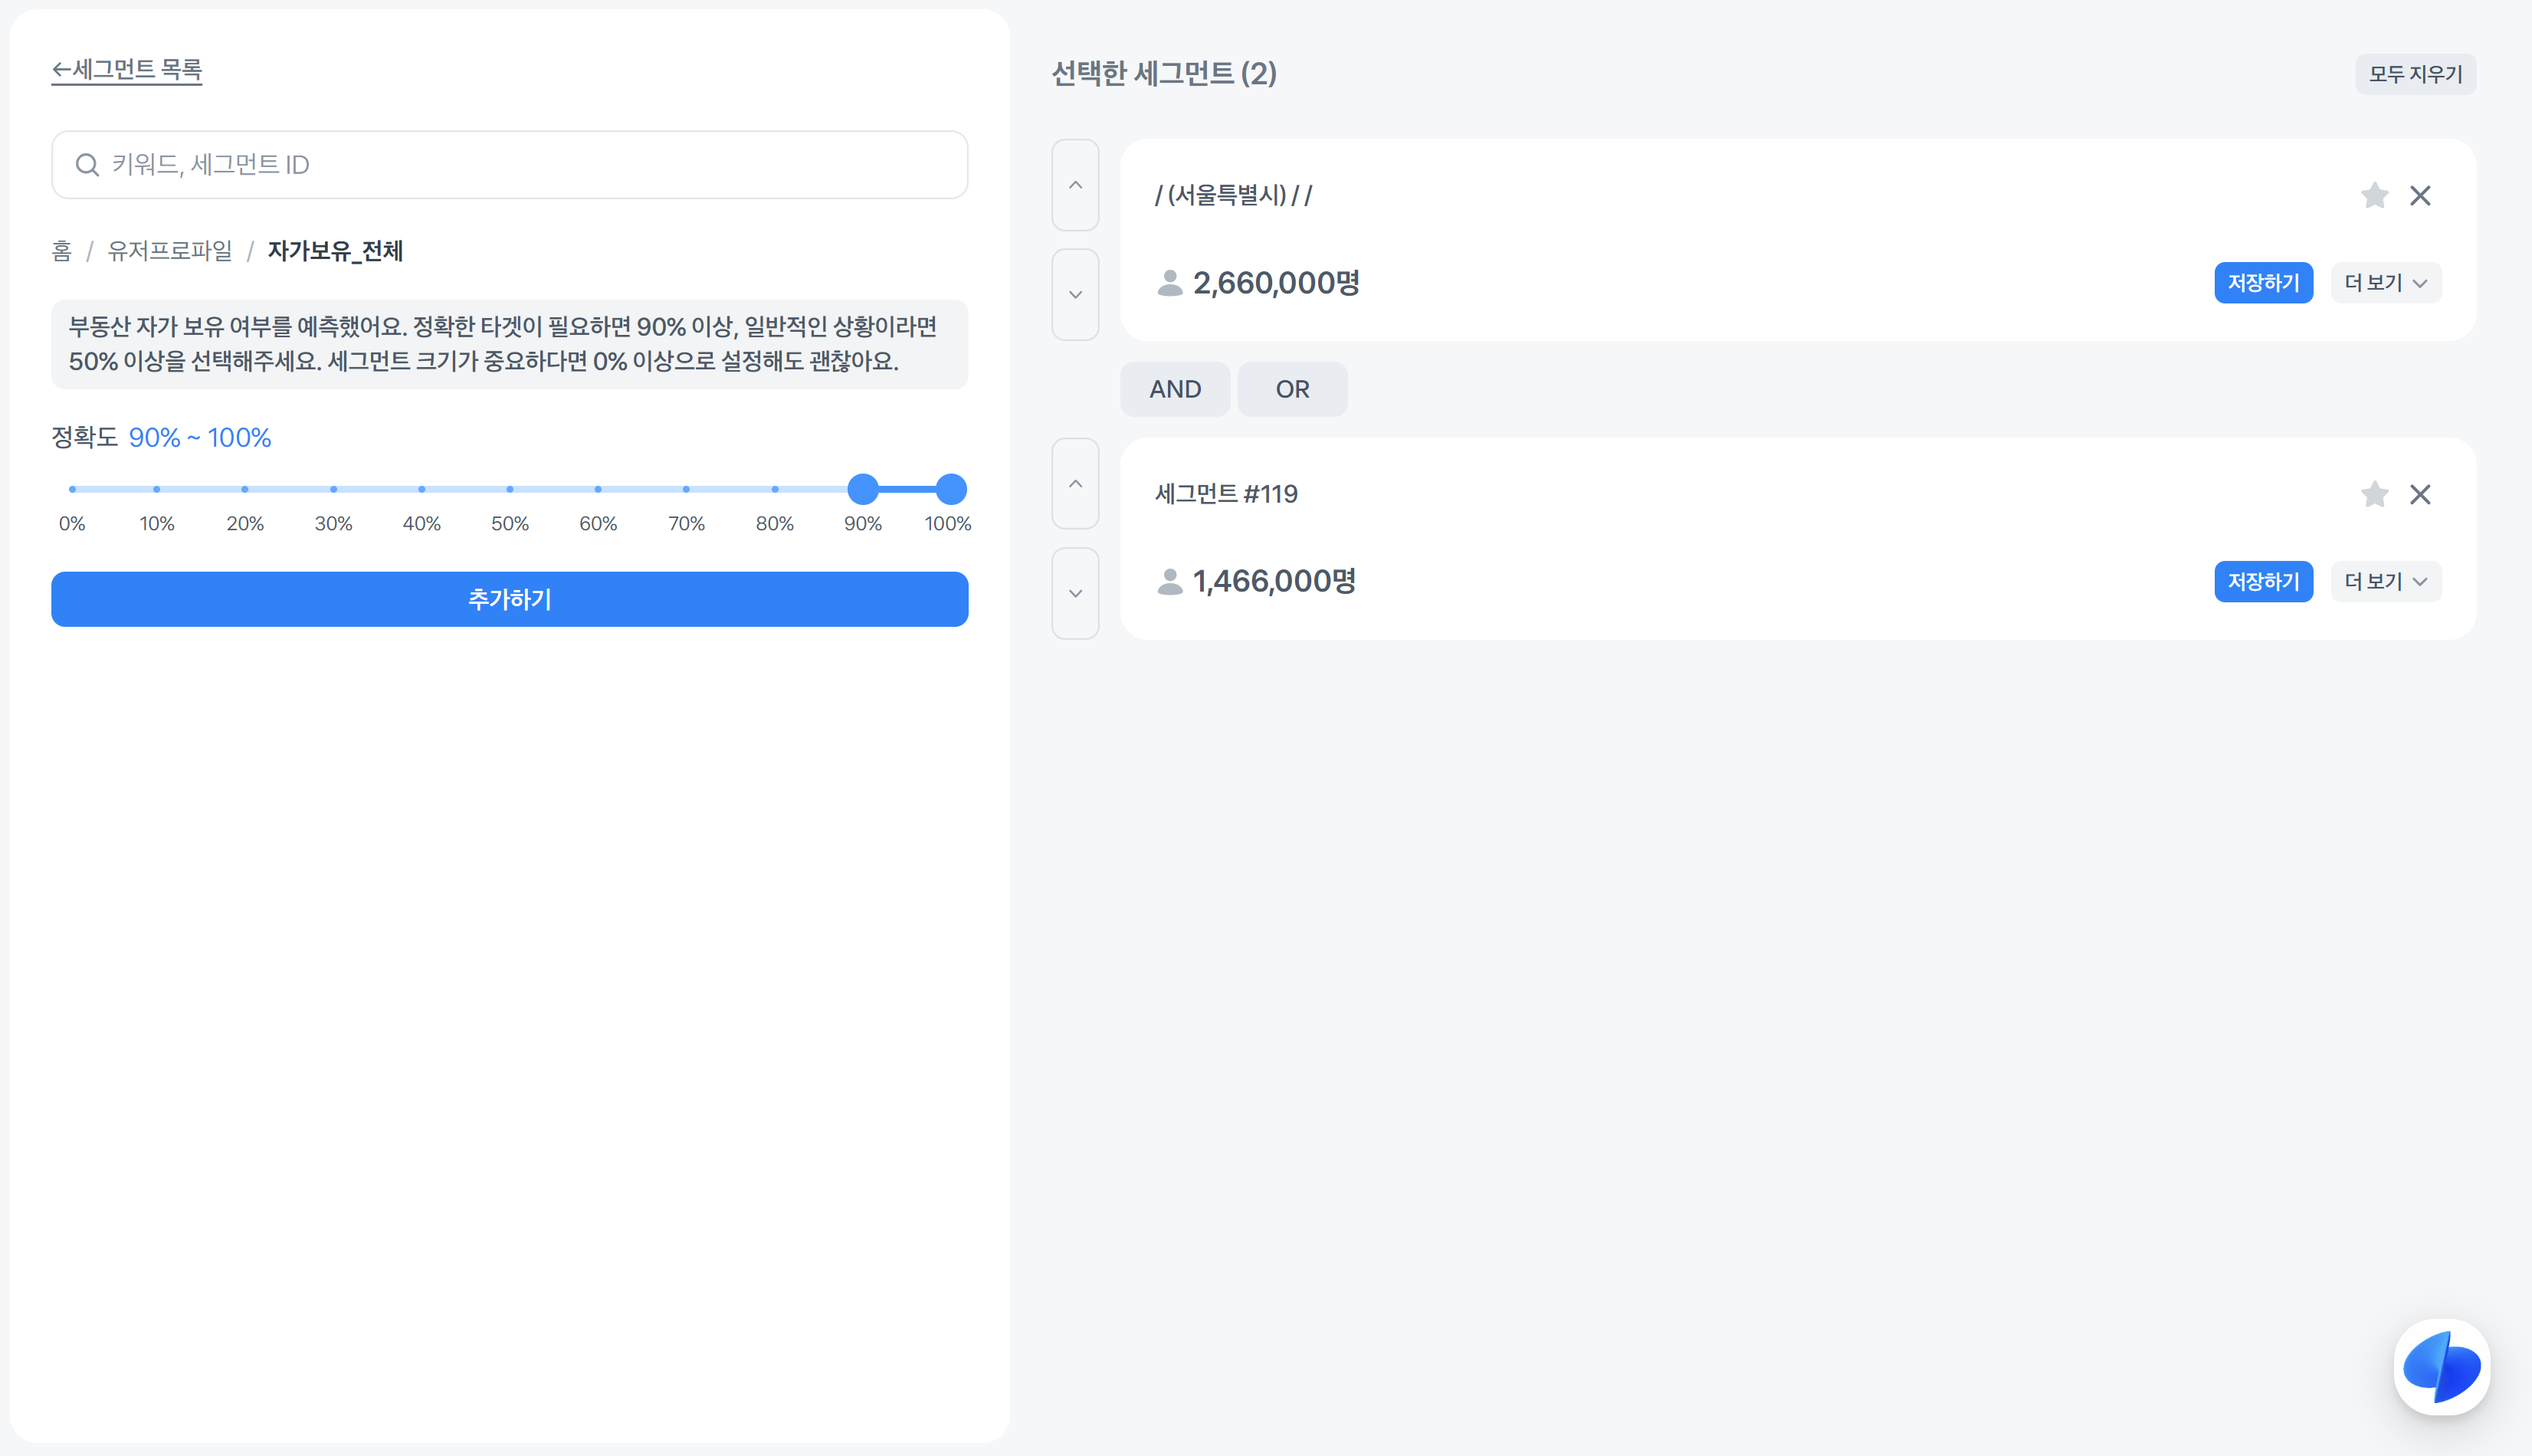2532x1456 pixels.
Task: Go back via 세그먼트 목록 link
Action: coord(127,70)
